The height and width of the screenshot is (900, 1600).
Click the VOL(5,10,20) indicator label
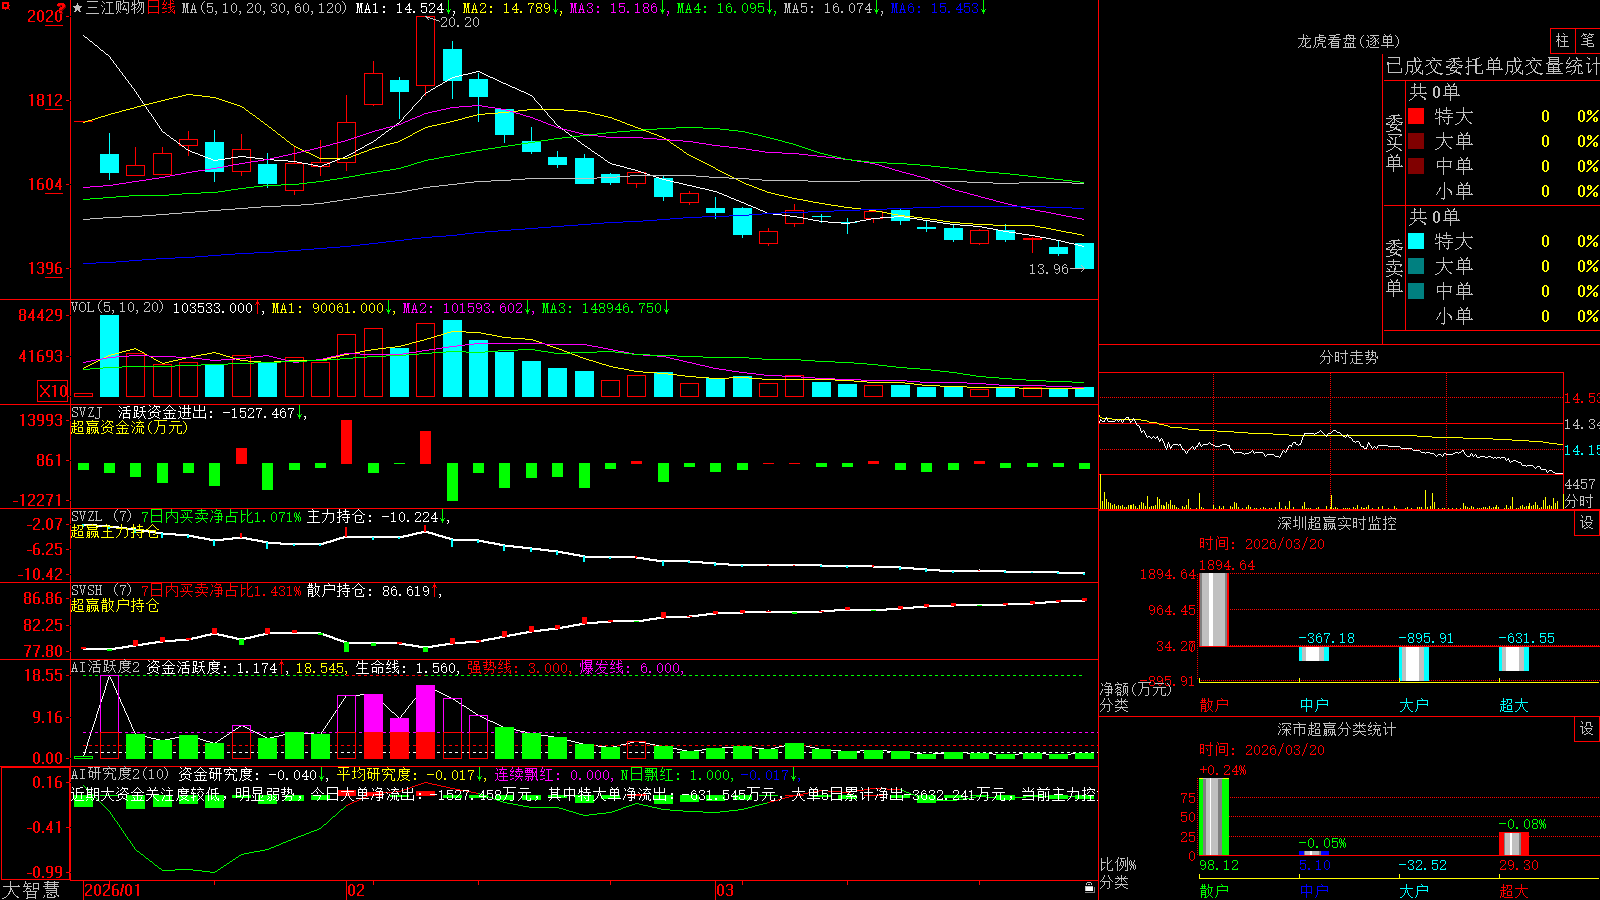point(117,308)
